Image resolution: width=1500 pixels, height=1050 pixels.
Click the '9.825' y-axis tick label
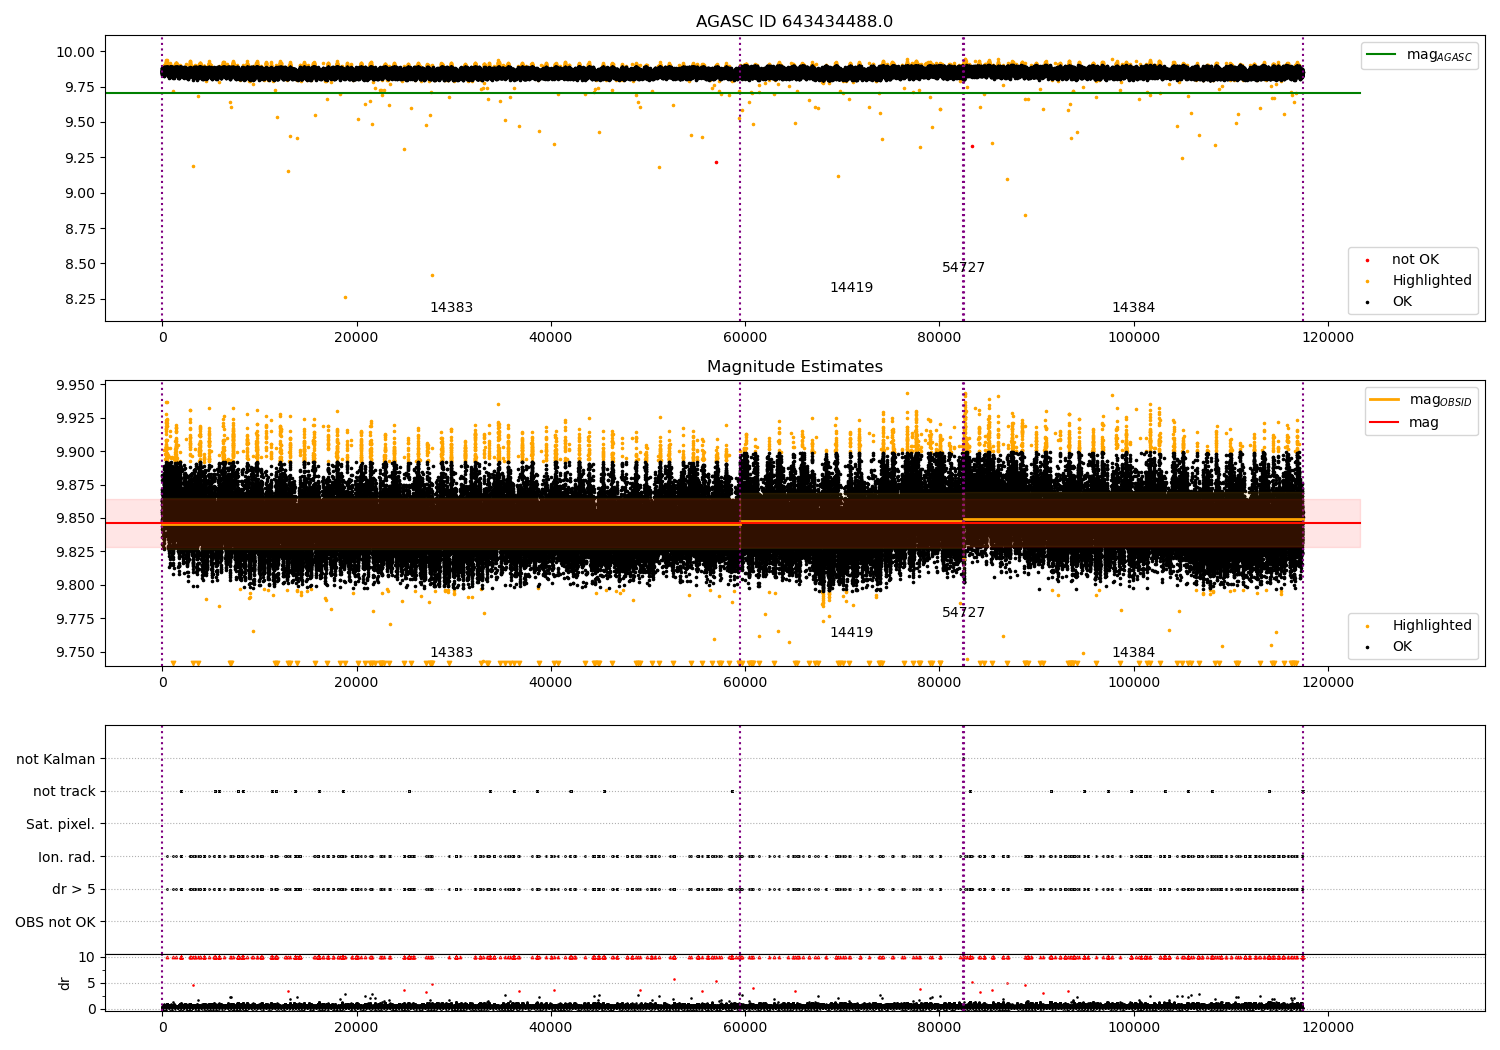click(x=76, y=552)
